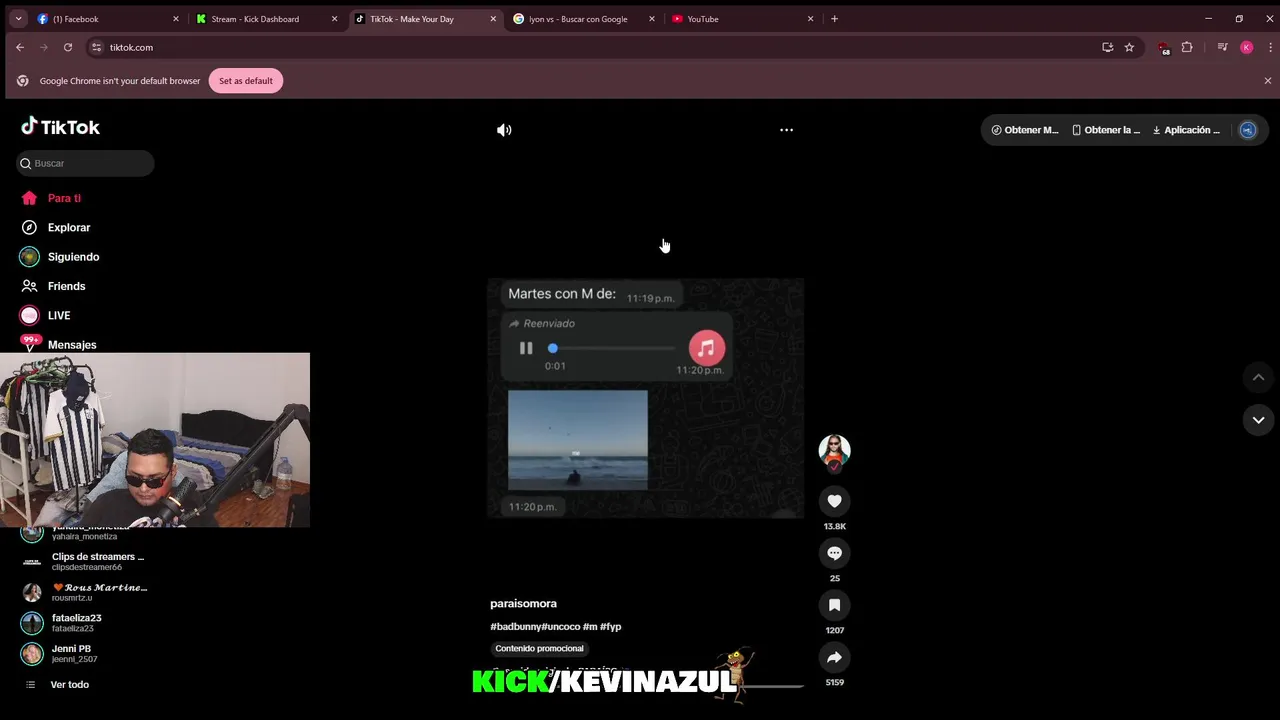Click Contenido promocional label
Screen dimensions: 1280x720
(539, 649)
